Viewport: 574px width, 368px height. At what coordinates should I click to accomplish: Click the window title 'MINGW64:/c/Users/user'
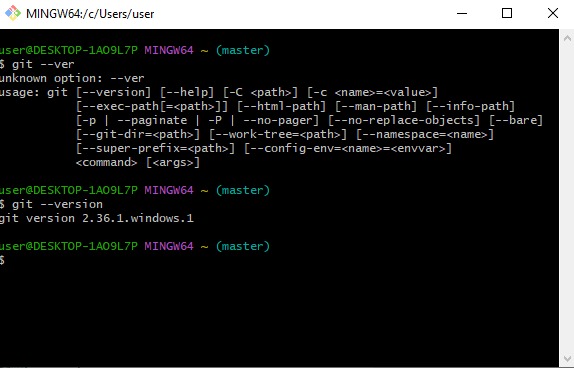(90, 14)
